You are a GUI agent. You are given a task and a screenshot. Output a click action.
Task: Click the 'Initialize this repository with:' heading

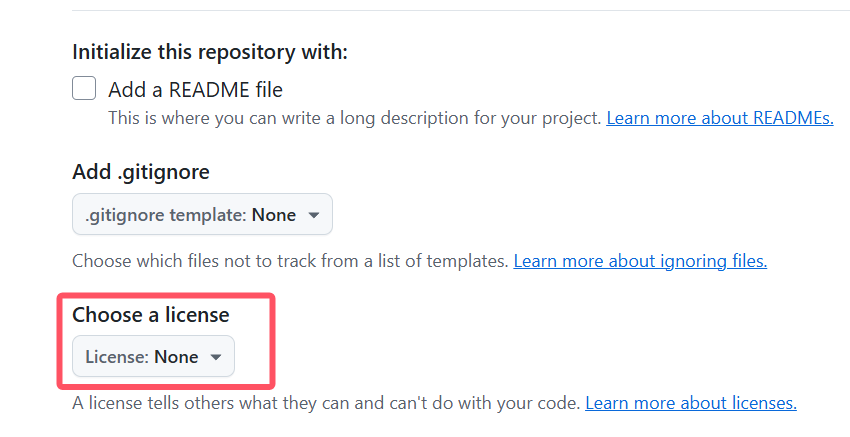click(210, 52)
